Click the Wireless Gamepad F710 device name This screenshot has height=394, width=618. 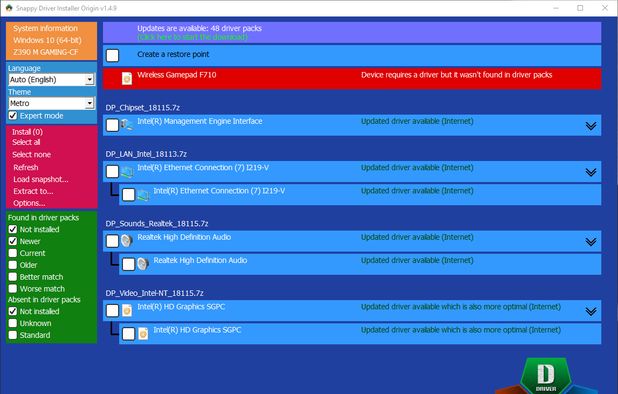(177, 75)
